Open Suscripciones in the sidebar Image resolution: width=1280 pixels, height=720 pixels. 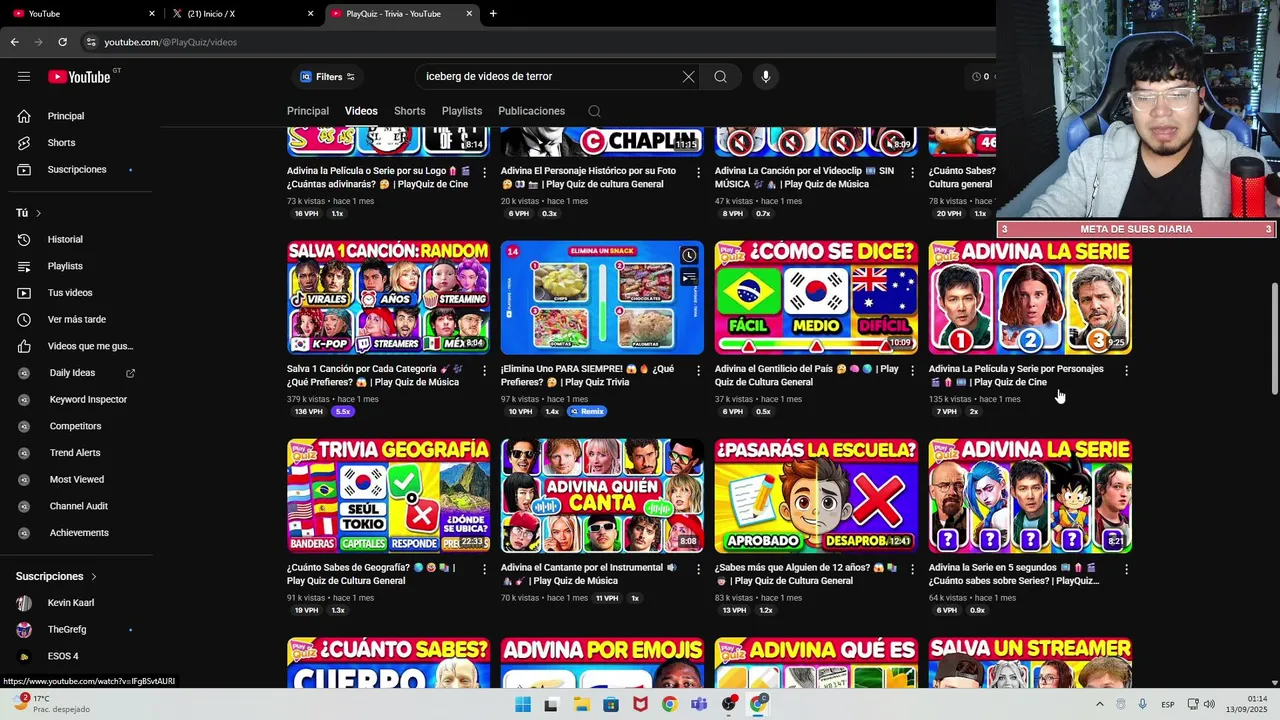pyautogui.click(x=76, y=169)
